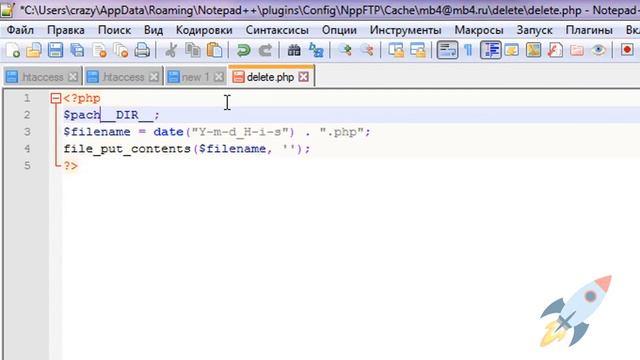The height and width of the screenshot is (360, 640).
Task: Open the Запуск menu
Action: point(534,30)
